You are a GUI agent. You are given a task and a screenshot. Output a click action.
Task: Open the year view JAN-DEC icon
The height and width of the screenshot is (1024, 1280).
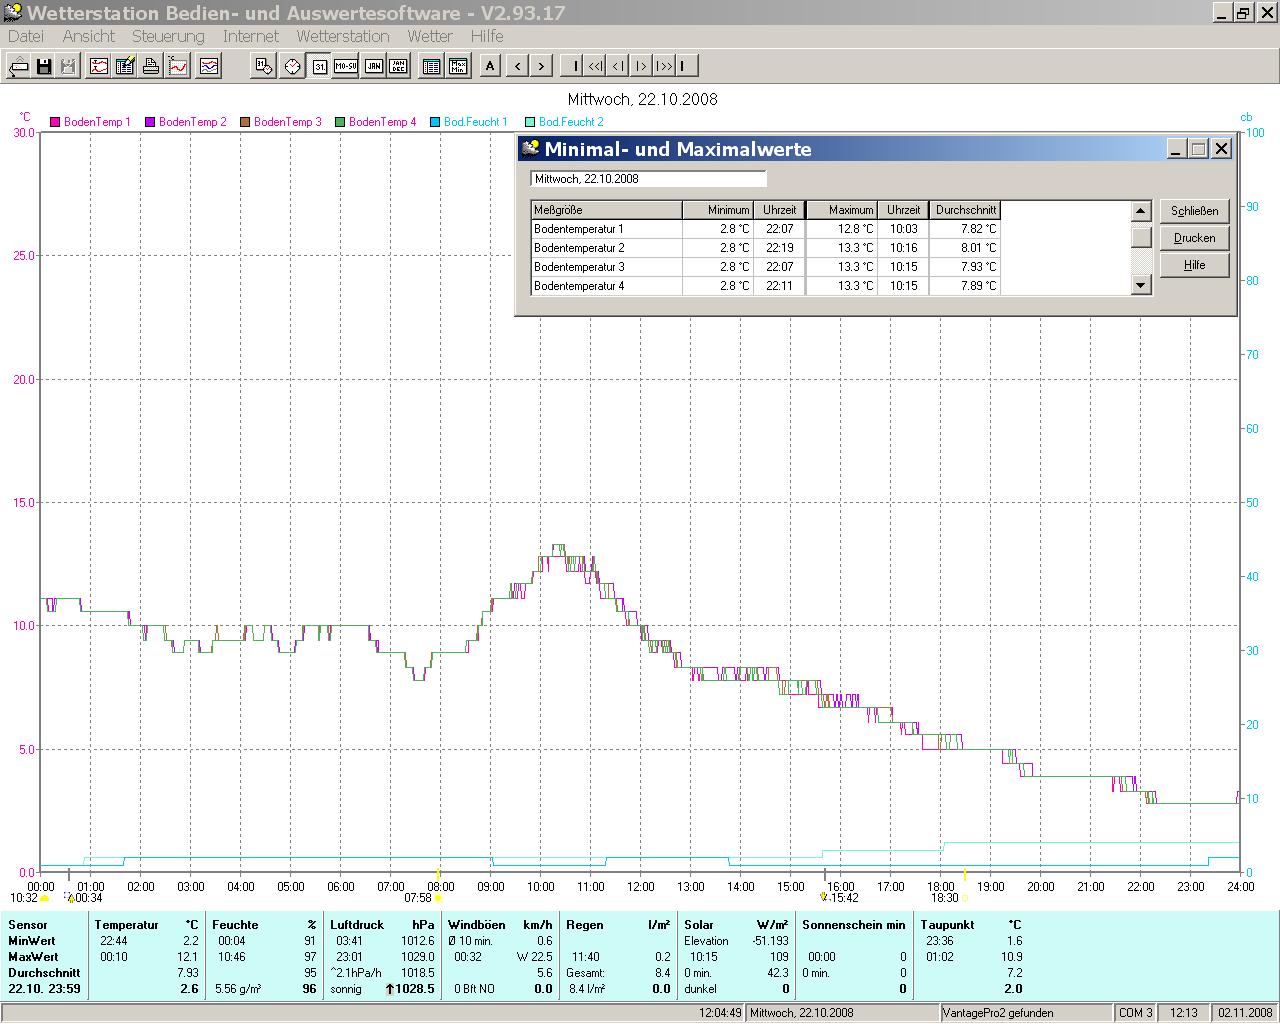(x=398, y=67)
